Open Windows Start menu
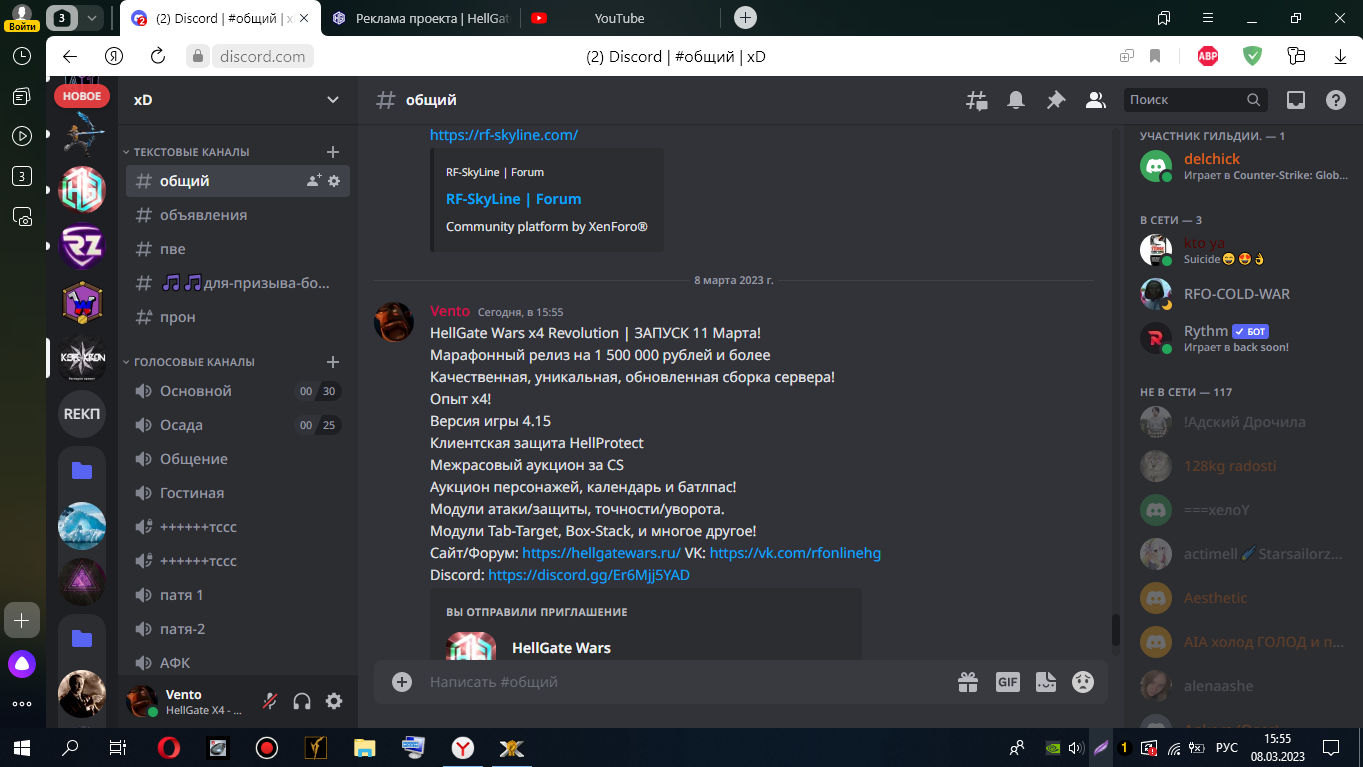 [22, 747]
